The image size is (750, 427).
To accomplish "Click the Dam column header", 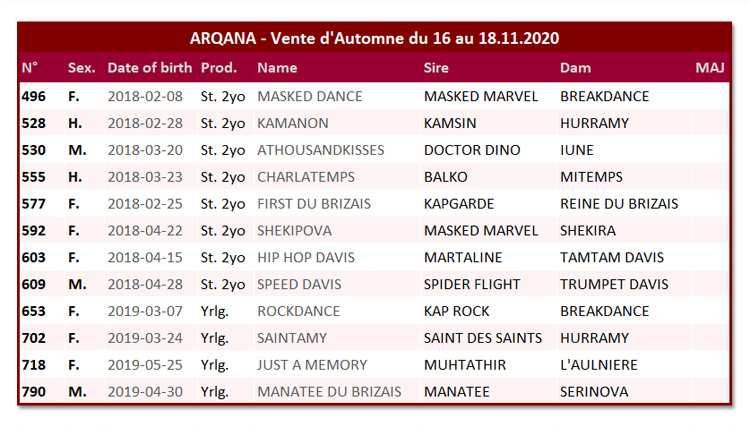I will 575,68.
